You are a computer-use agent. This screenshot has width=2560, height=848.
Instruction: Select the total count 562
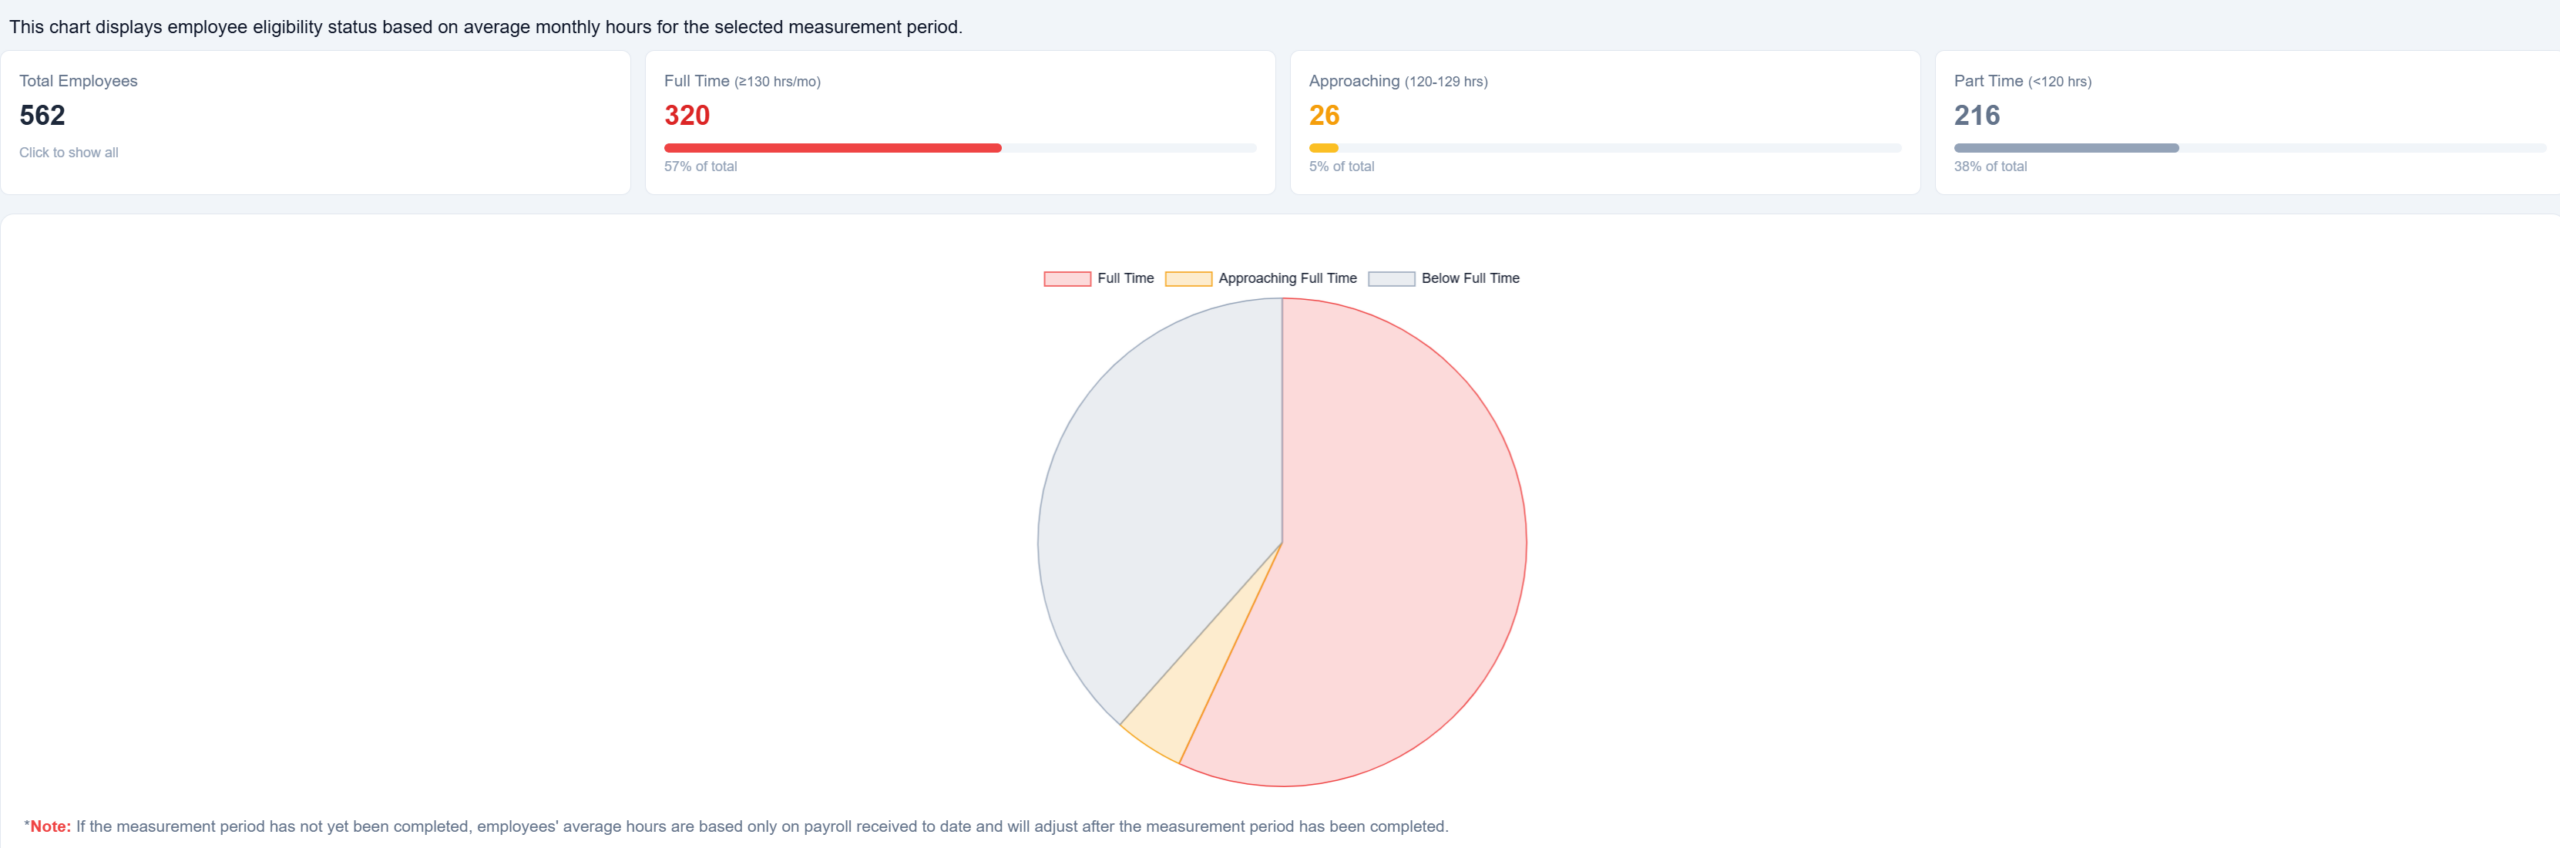[42, 116]
